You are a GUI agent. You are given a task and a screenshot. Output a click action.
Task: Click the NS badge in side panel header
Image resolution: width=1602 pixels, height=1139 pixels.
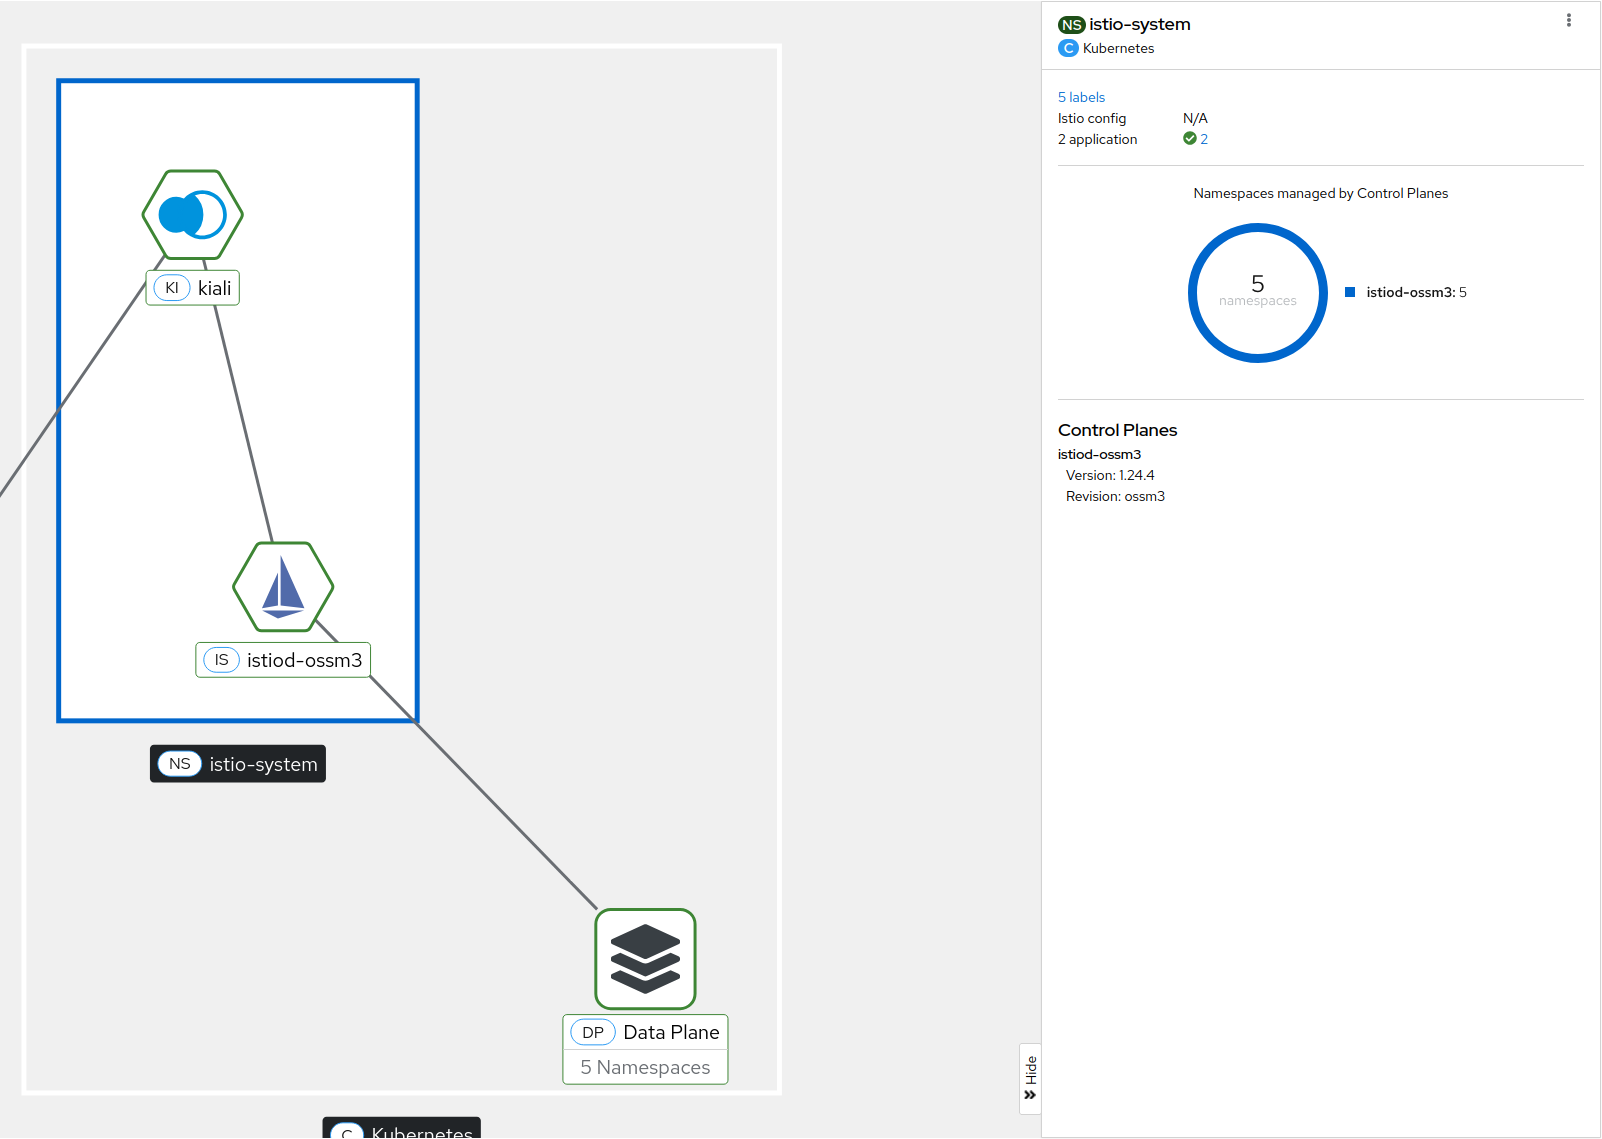tap(1072, 25)
